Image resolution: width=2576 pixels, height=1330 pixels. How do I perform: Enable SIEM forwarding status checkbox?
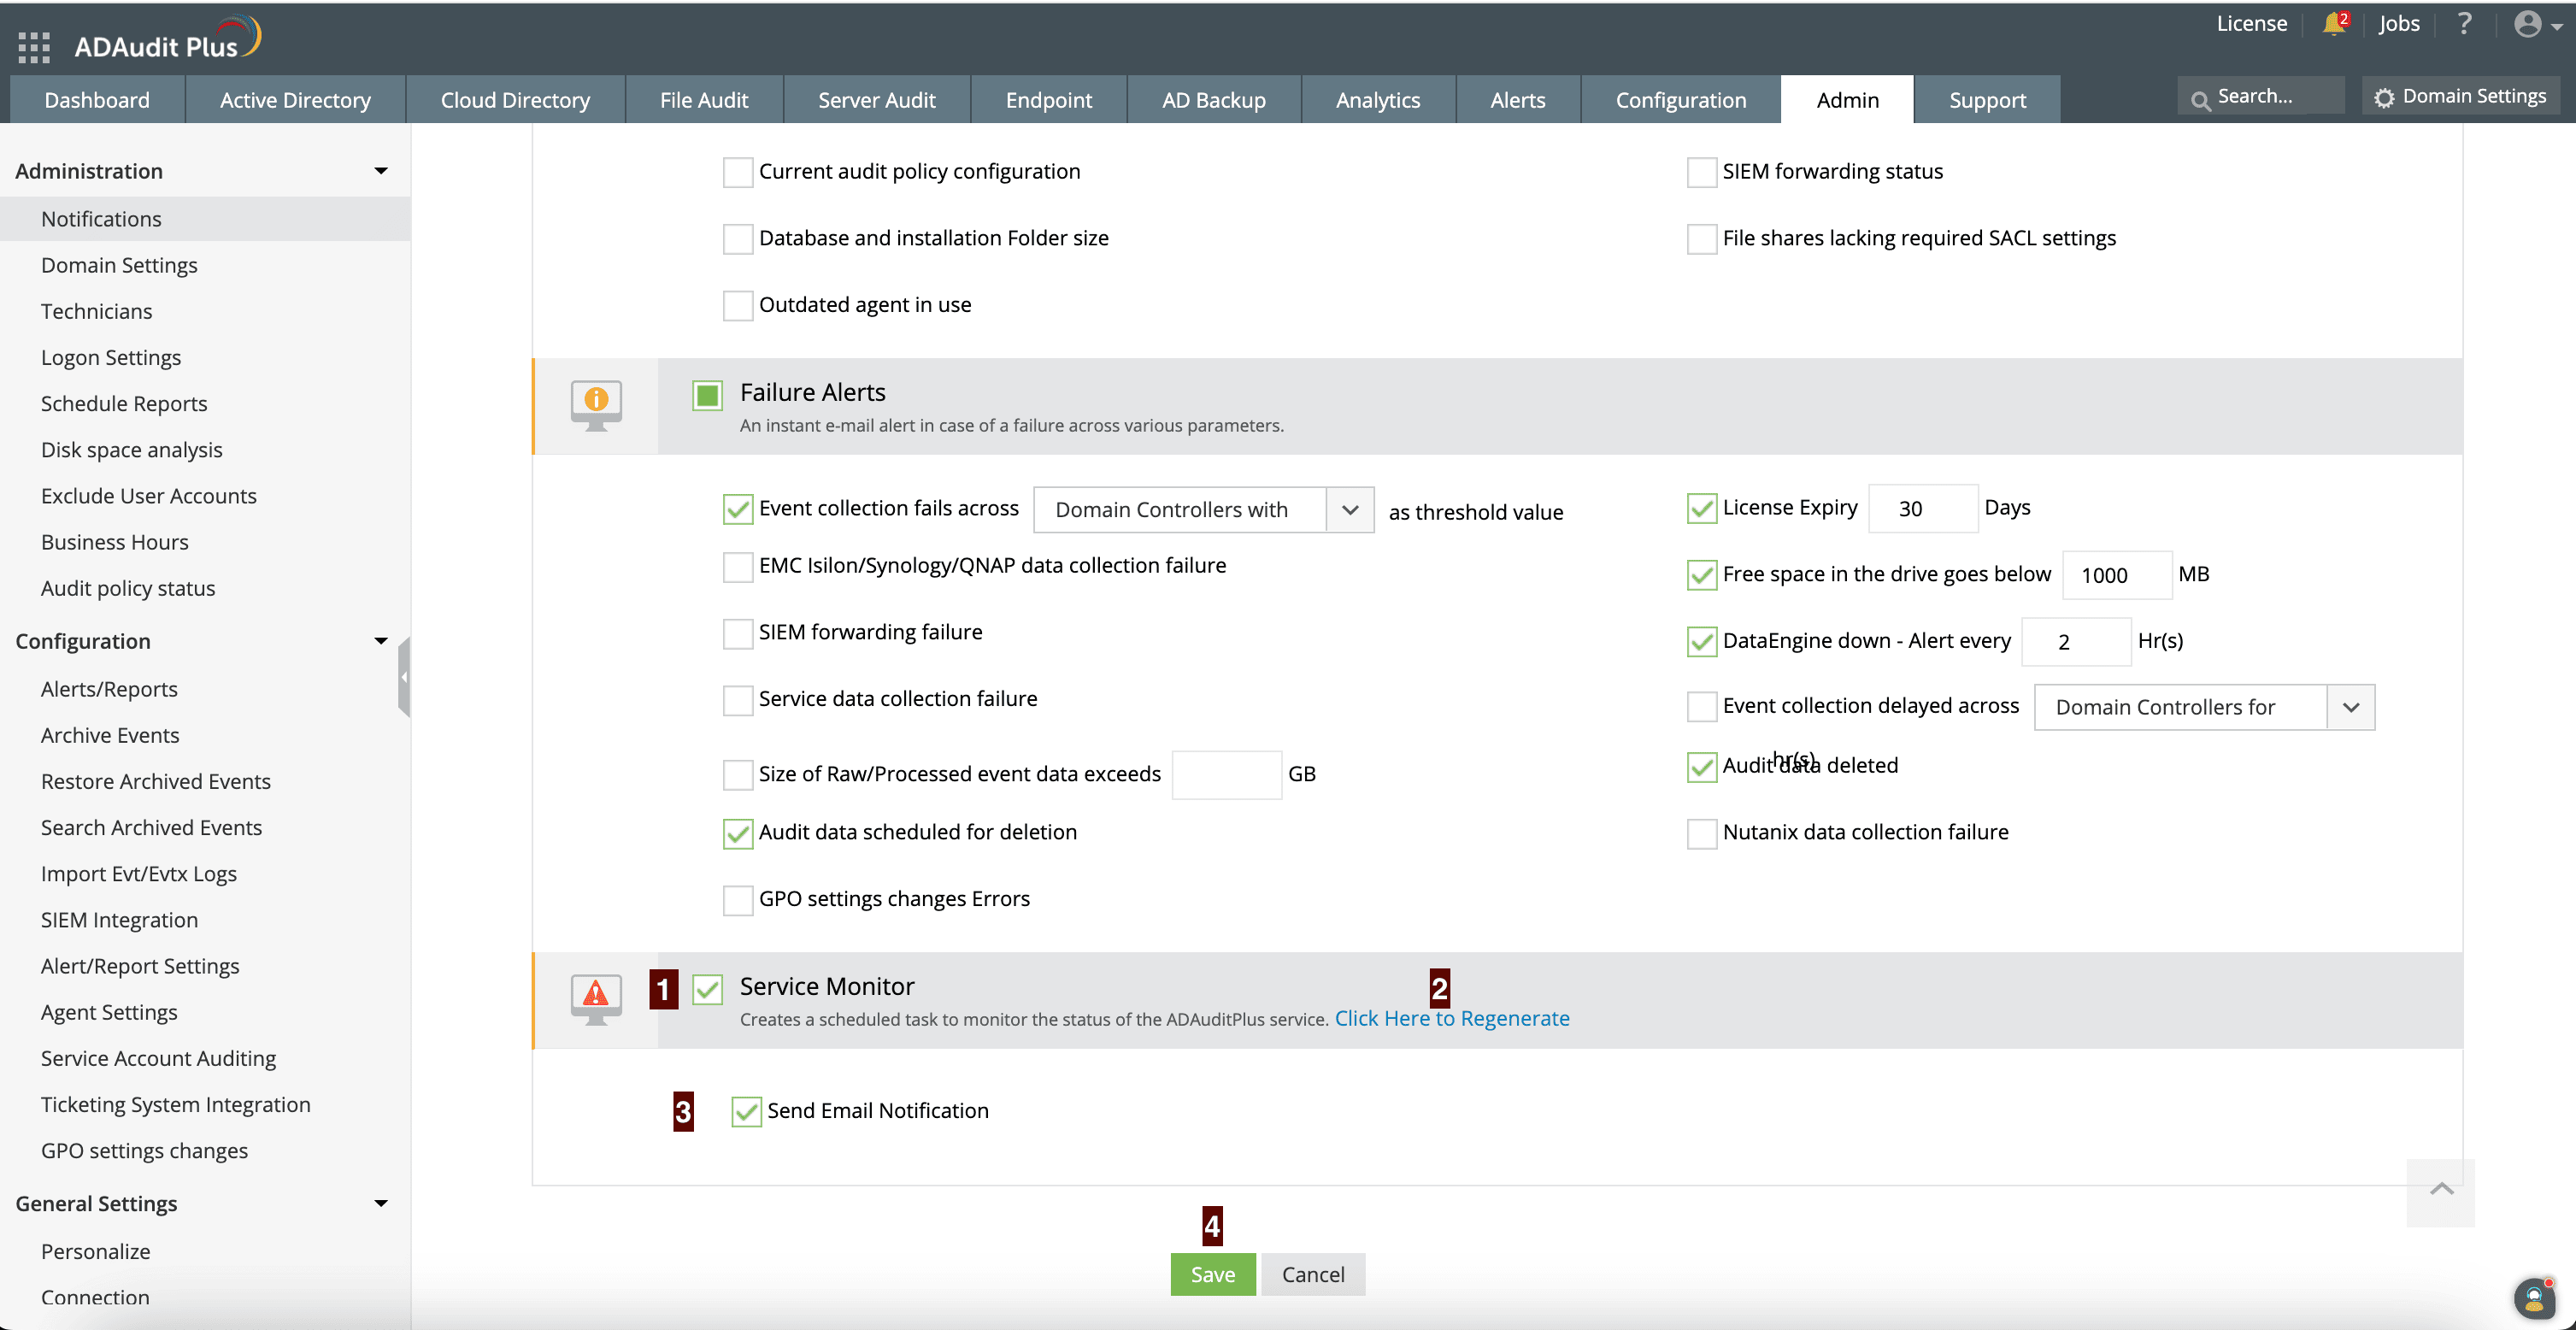(1701, 172)
